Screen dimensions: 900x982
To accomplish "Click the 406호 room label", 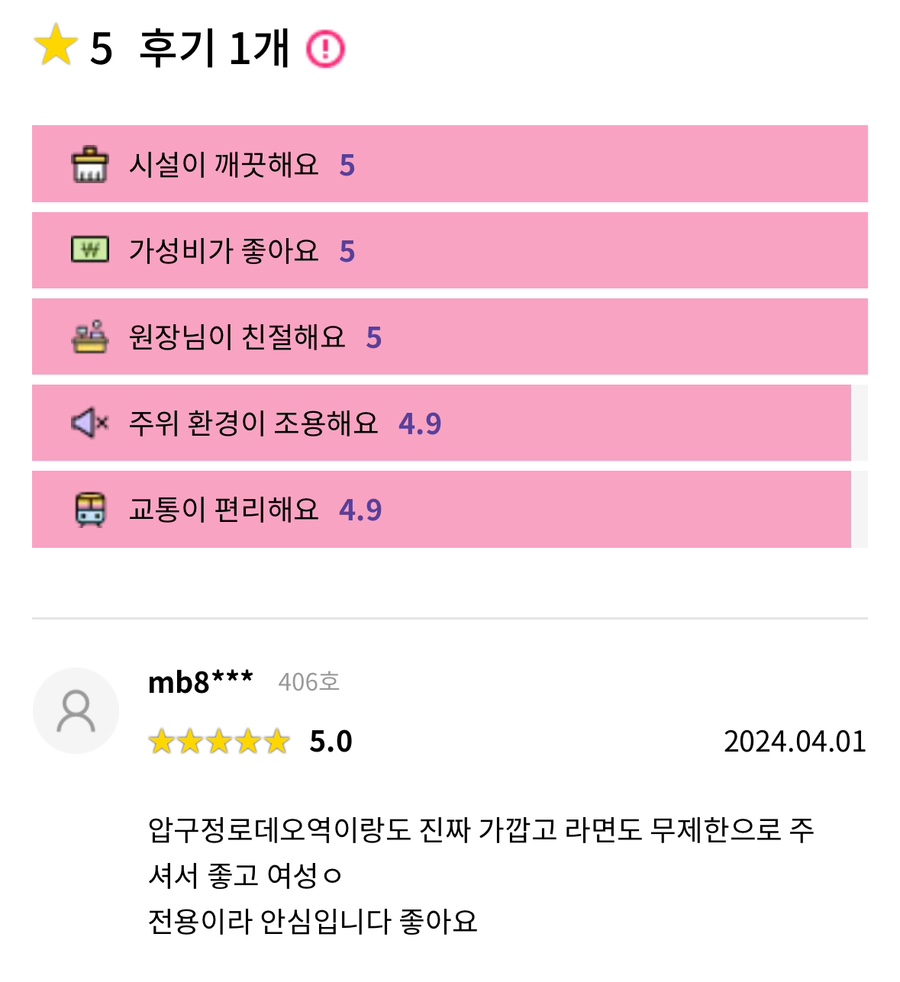I will pyautogui.click(x=309, y=683).
